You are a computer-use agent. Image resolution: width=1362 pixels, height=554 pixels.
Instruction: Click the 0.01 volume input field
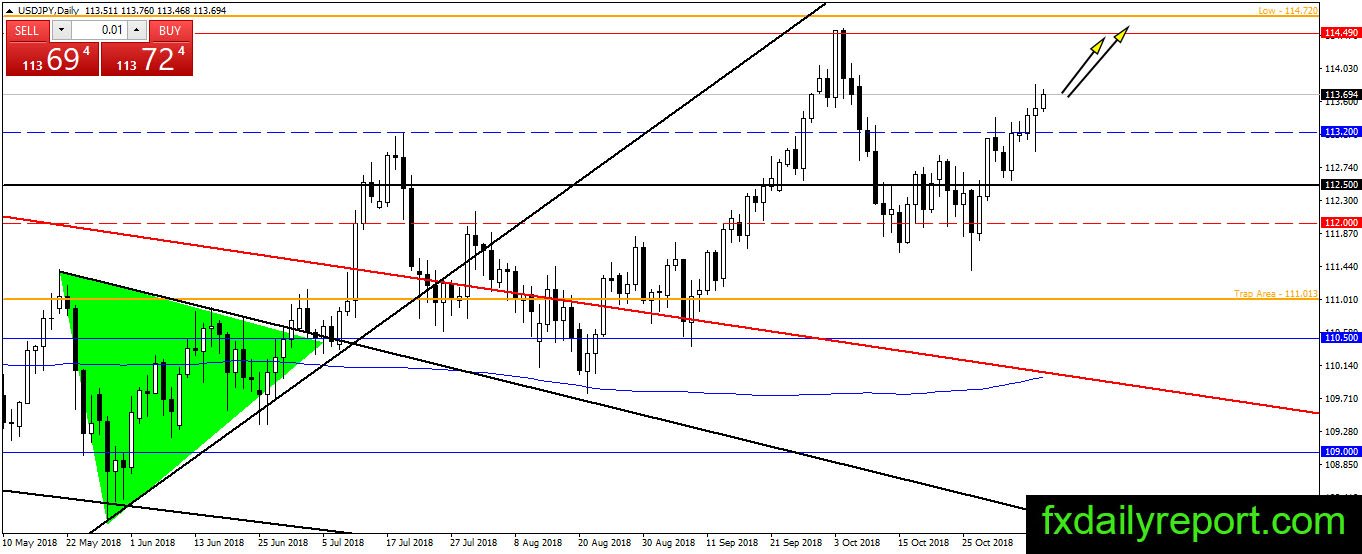pos(98,30)
